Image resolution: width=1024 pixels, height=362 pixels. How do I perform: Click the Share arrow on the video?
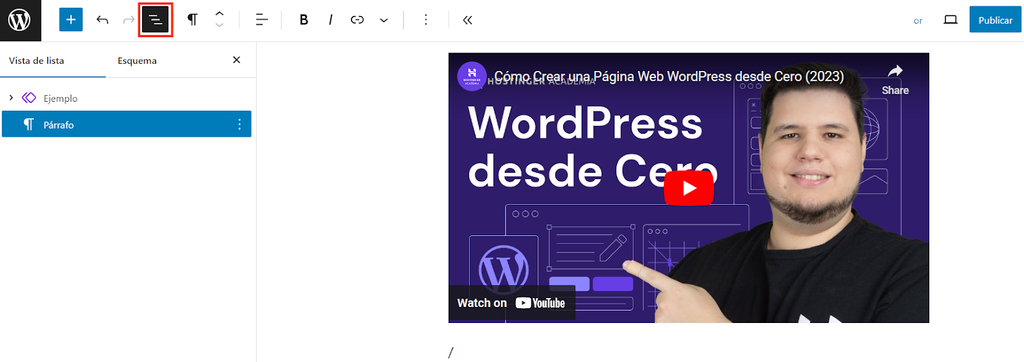895,78
